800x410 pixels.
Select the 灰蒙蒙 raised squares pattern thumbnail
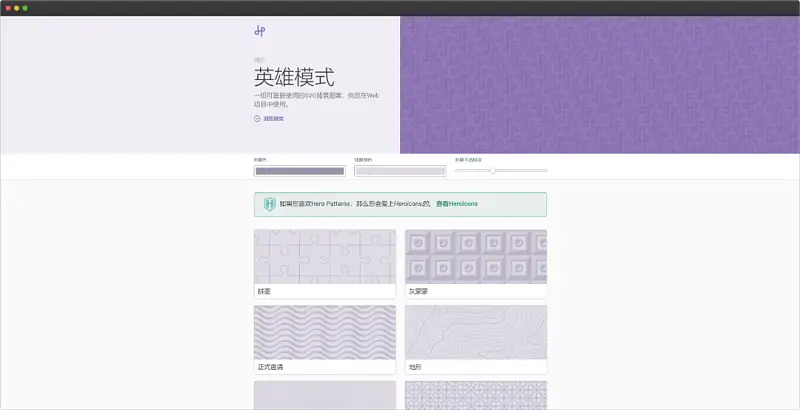(476, 257)
